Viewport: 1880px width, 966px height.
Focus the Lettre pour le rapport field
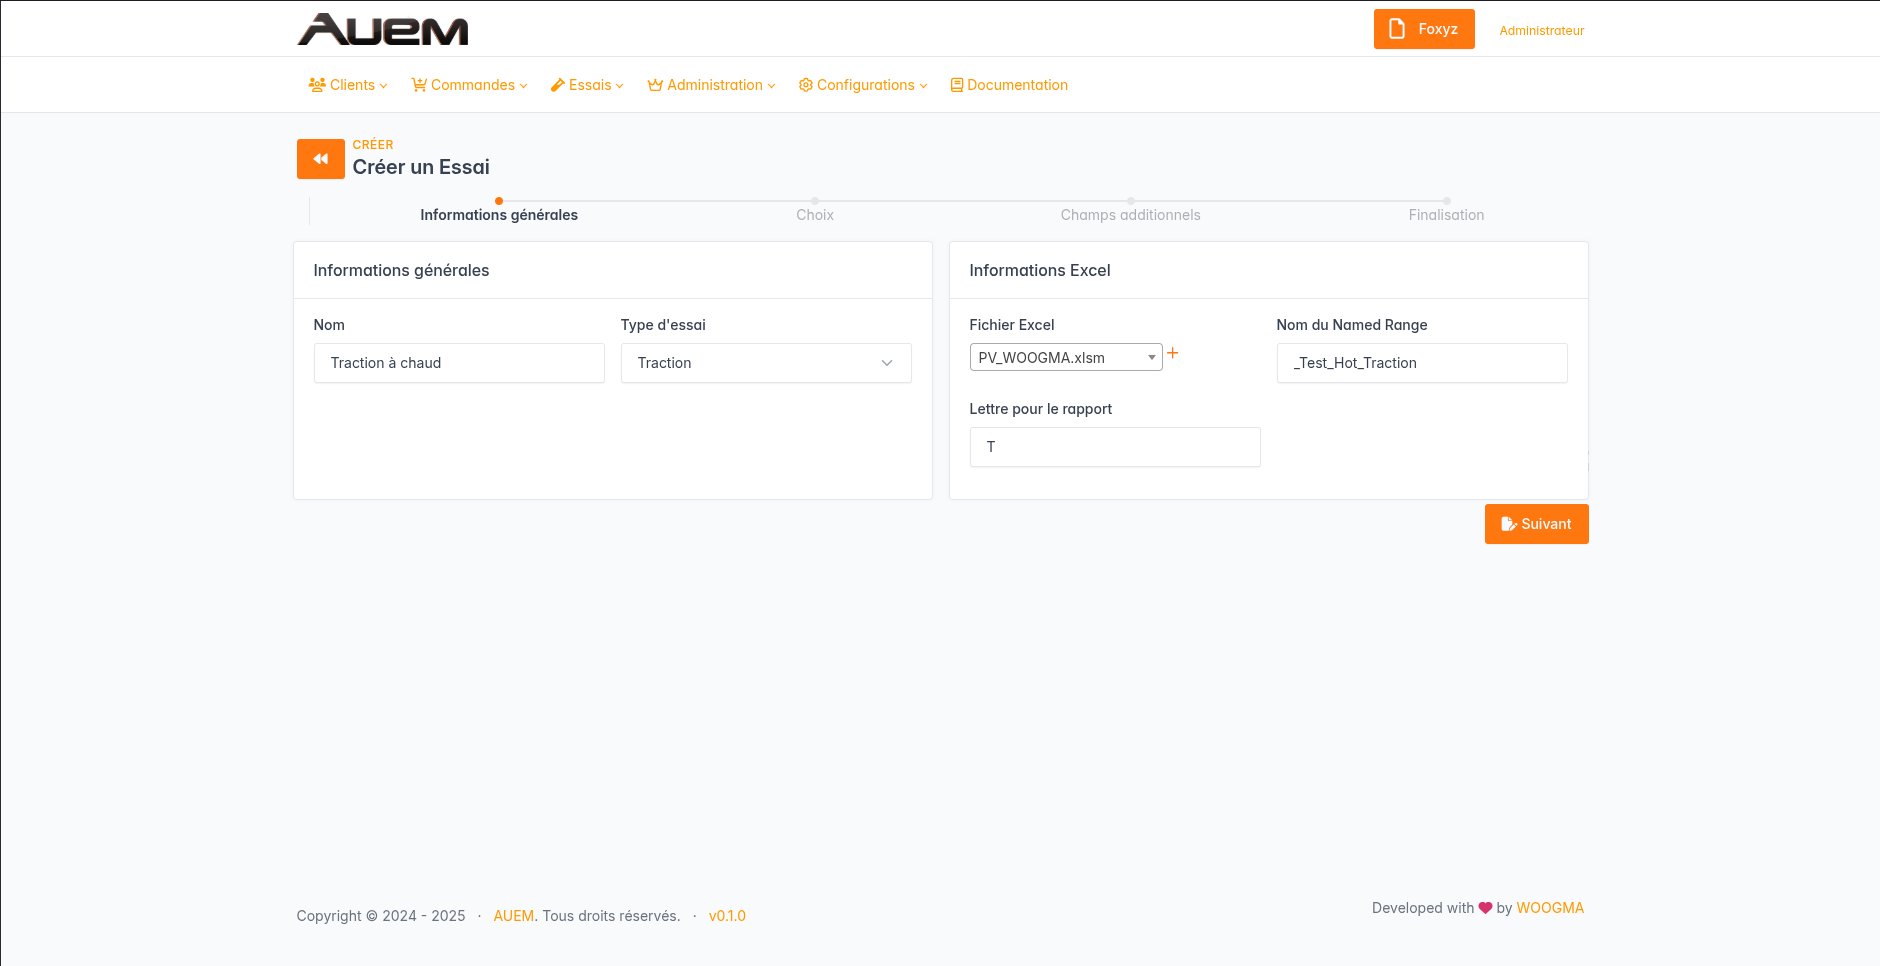[1114, 447]
